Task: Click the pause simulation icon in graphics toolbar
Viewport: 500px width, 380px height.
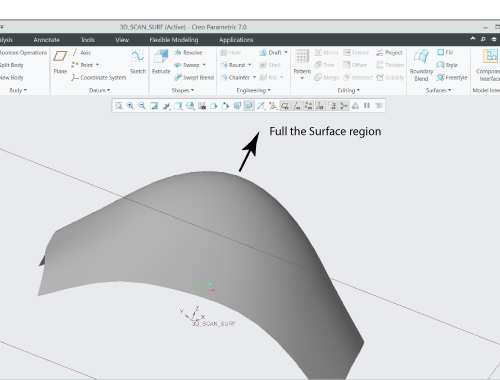Action: tap(367, 106)
